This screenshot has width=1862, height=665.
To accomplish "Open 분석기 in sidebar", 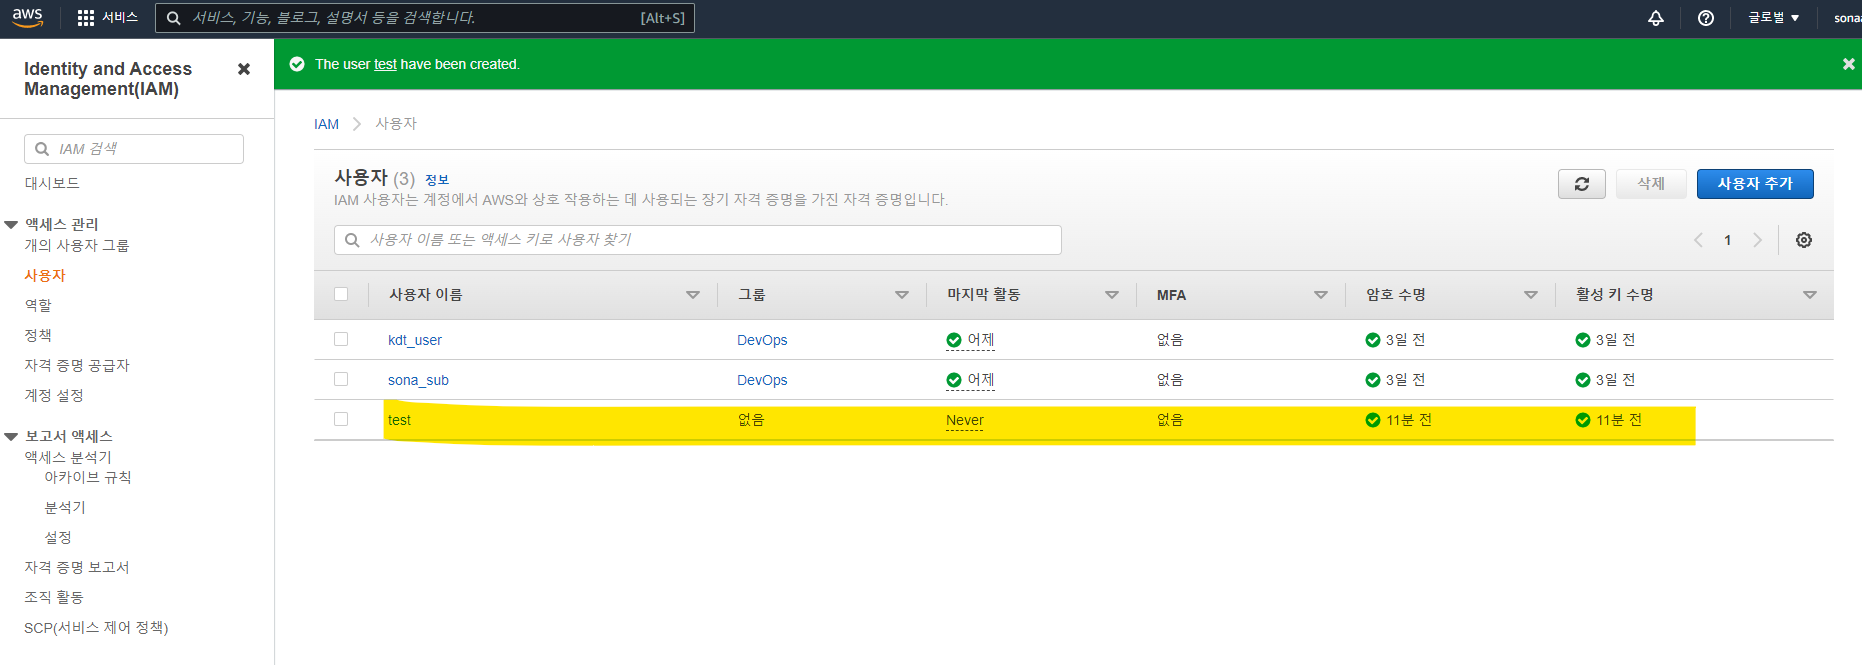I will click(65, 507).
